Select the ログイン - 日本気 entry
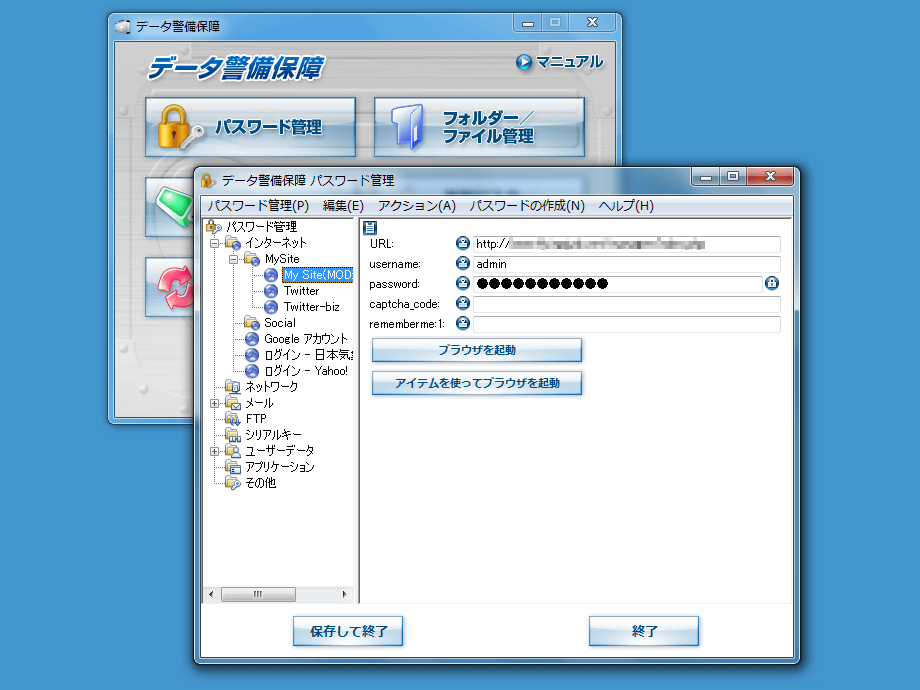Viewport: 920px width, 690px height. tap(308, 355)
